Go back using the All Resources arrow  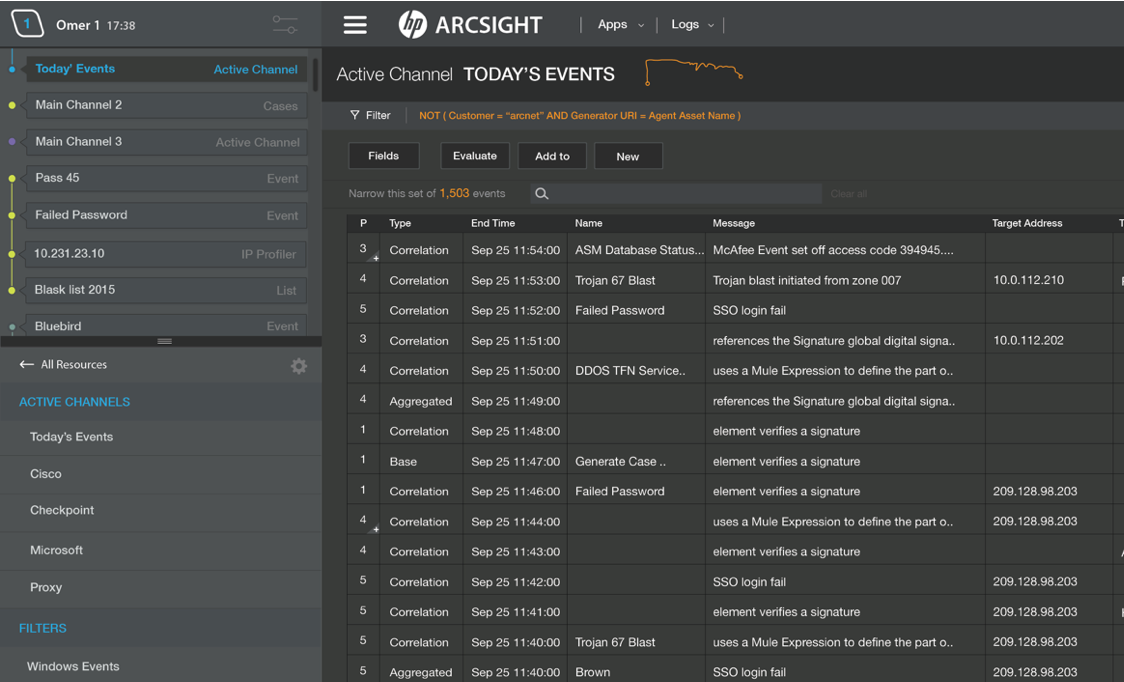coord(27,364)
